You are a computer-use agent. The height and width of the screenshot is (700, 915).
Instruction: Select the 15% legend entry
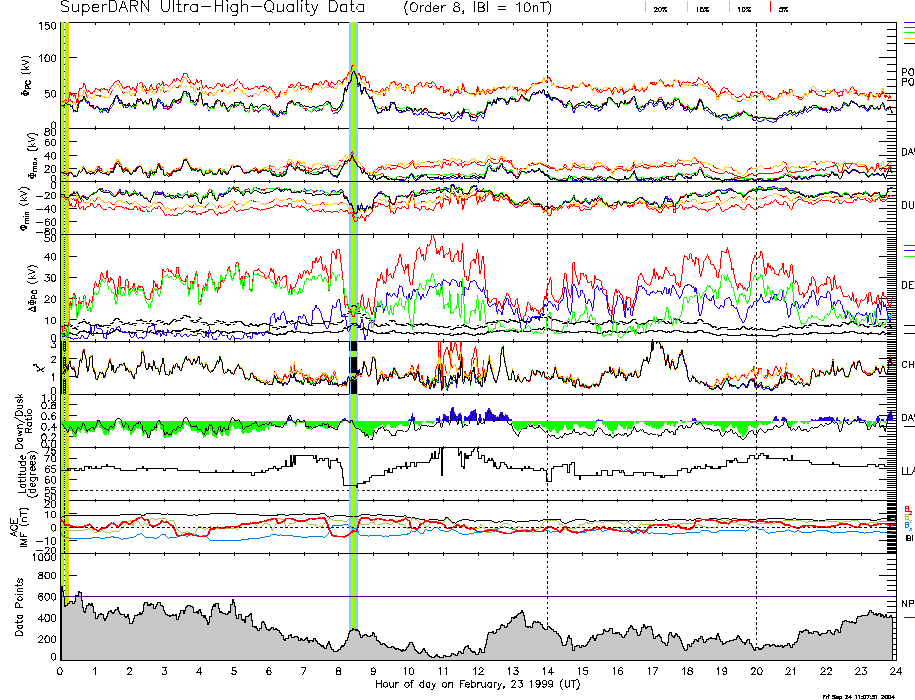(x=701, y=8)
